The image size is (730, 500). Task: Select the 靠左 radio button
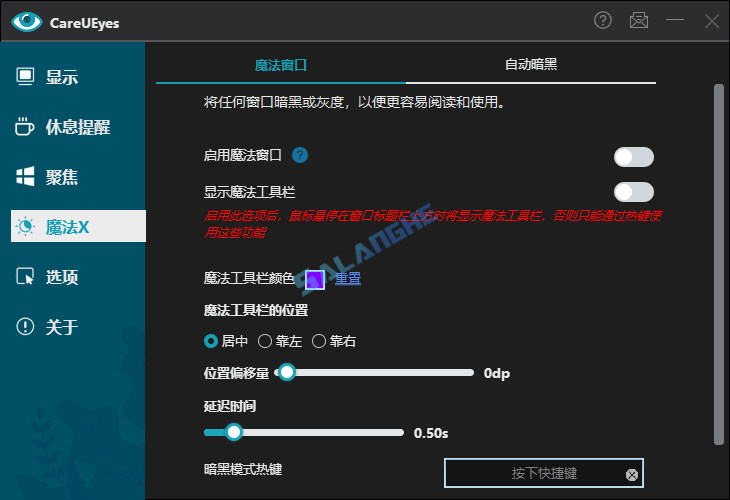[265, 341]
